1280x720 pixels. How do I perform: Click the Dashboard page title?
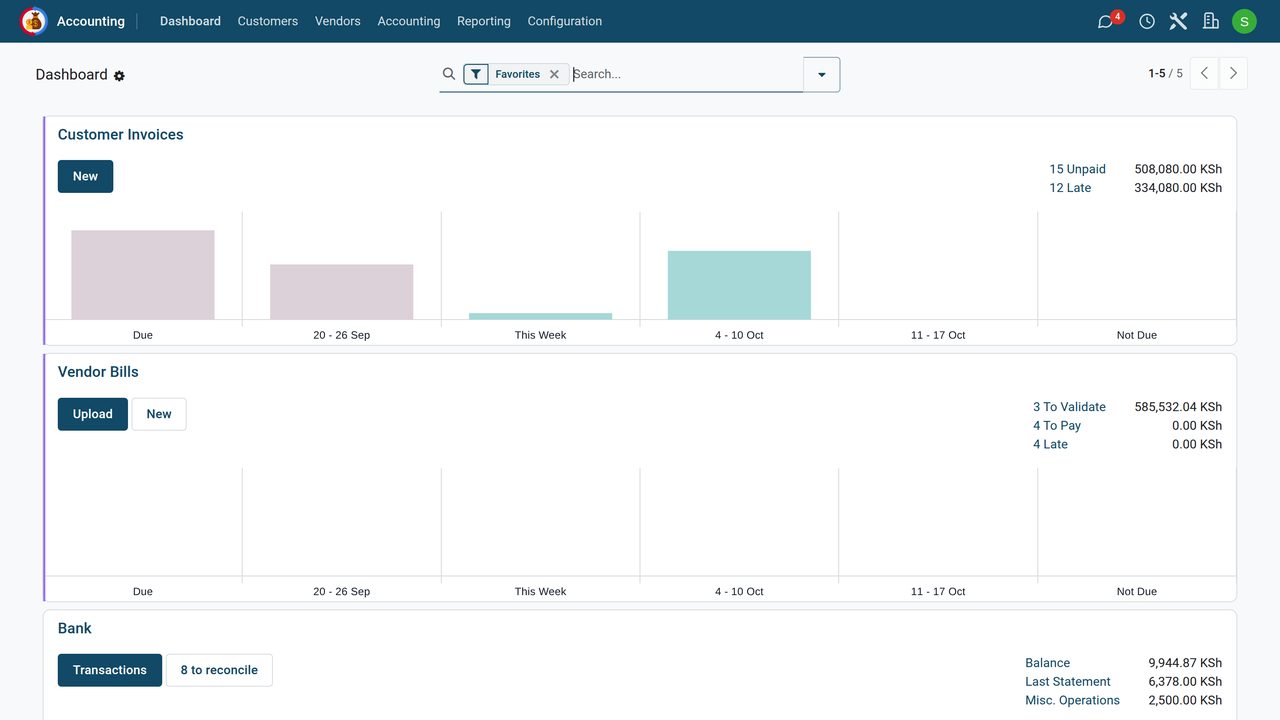[x=71, y=75]
